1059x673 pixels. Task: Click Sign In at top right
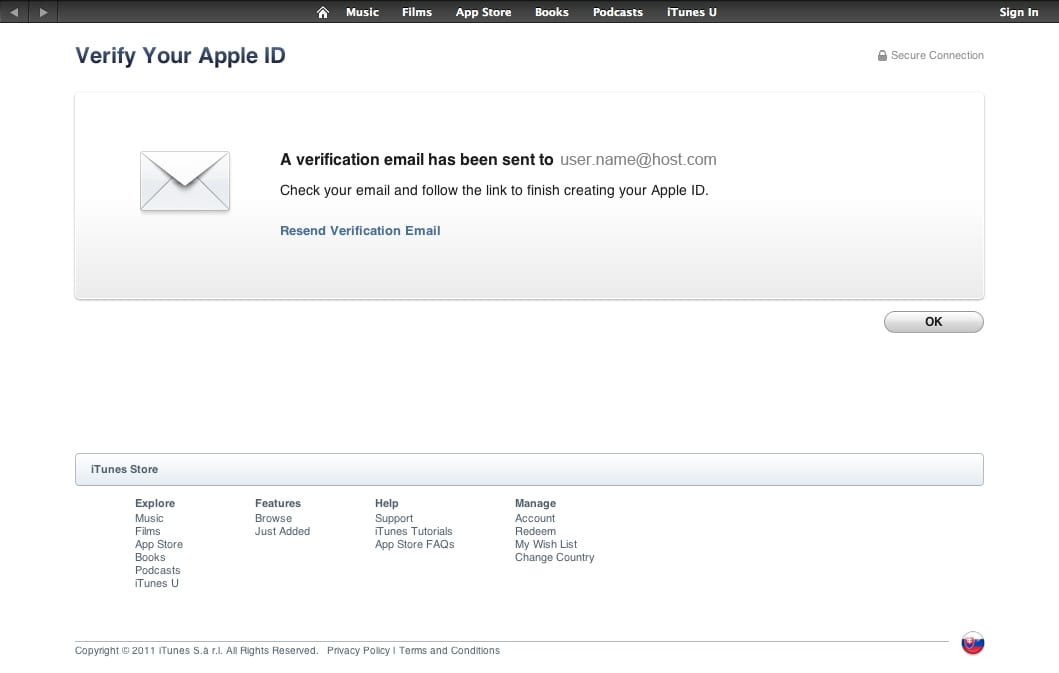point(1018,12)
